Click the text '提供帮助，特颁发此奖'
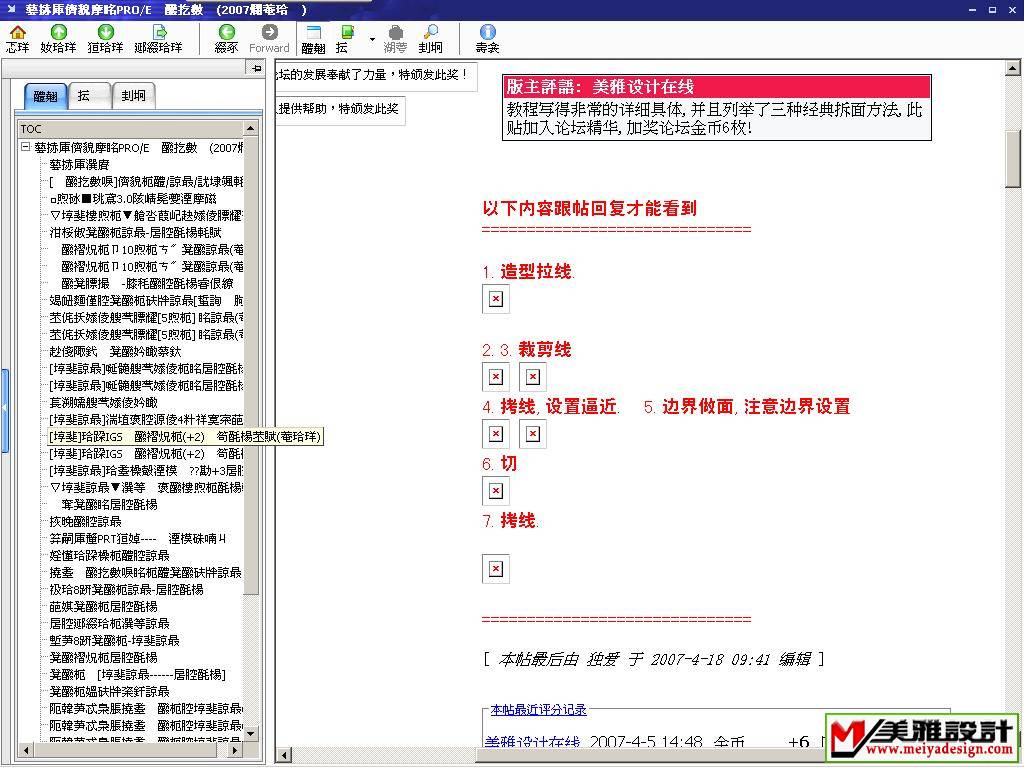The height and width of the screenshot is (768, 1024). [x=338, y=109]
